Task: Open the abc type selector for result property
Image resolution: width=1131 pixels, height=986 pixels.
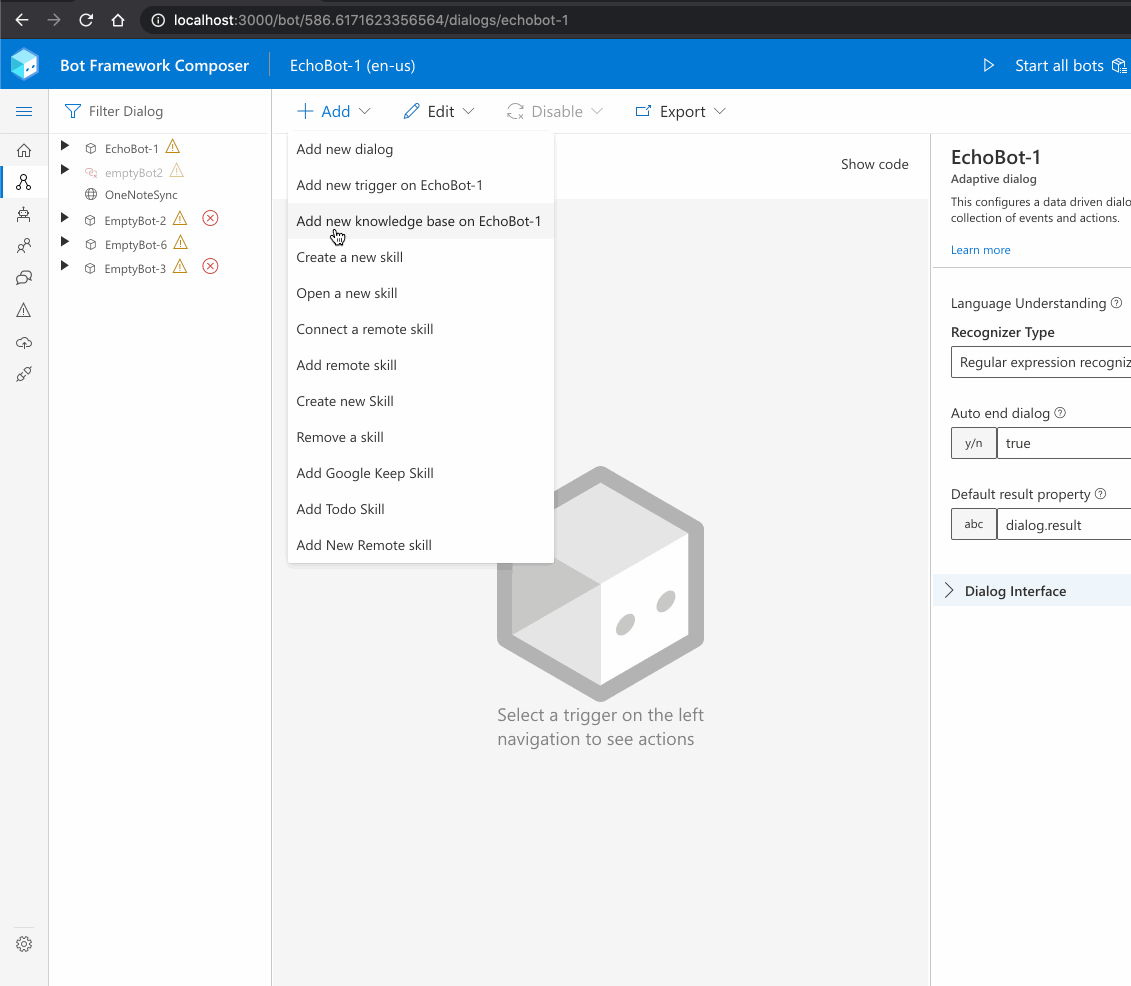Action: (x=974, y=524)
